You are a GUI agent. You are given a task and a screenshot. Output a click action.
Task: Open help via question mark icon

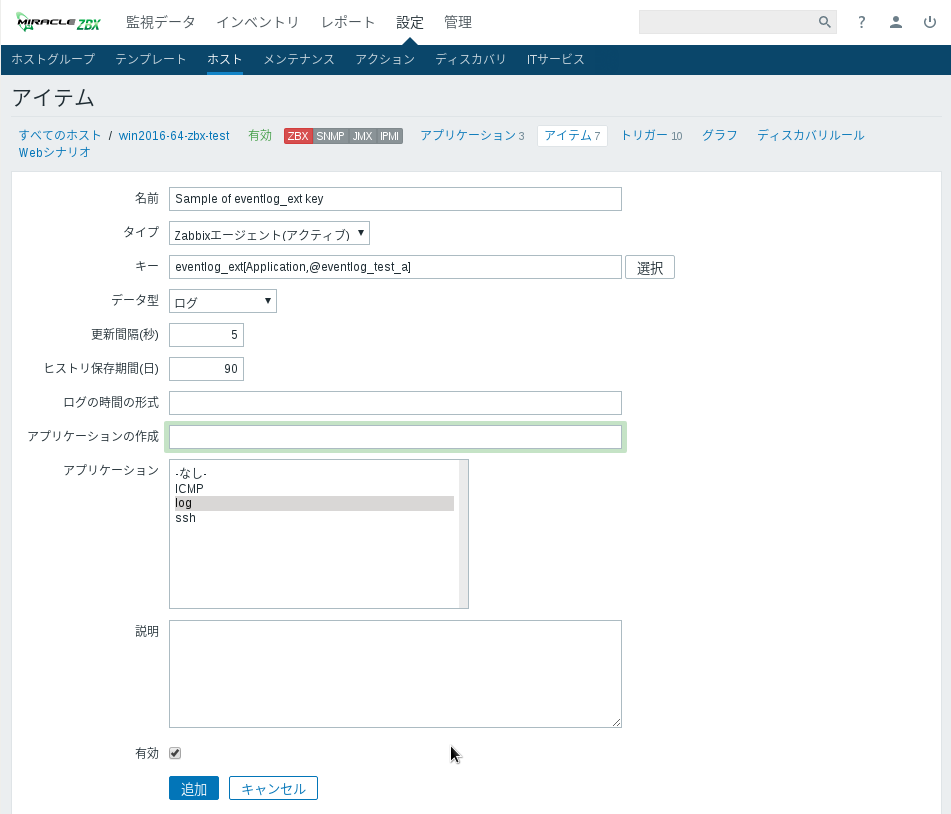coord(862,22)
